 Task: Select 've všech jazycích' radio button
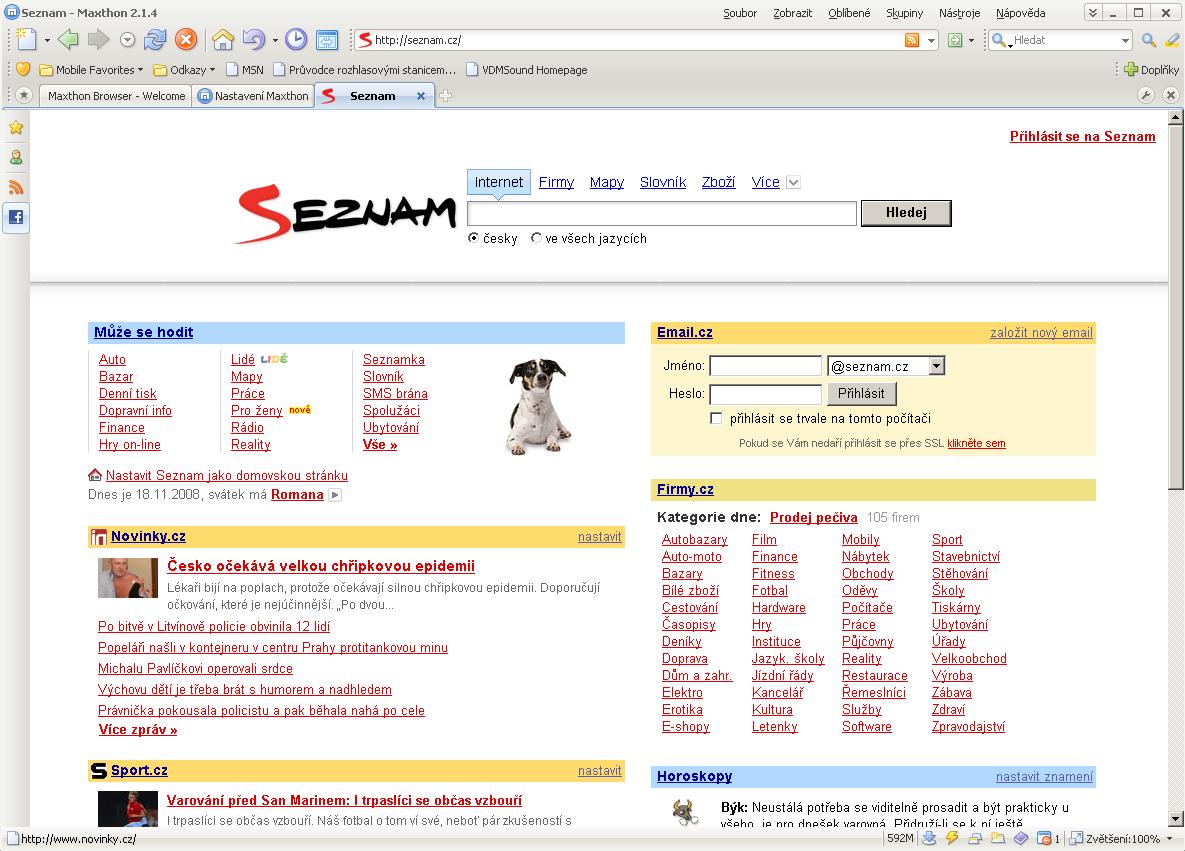tap(537, 238)
